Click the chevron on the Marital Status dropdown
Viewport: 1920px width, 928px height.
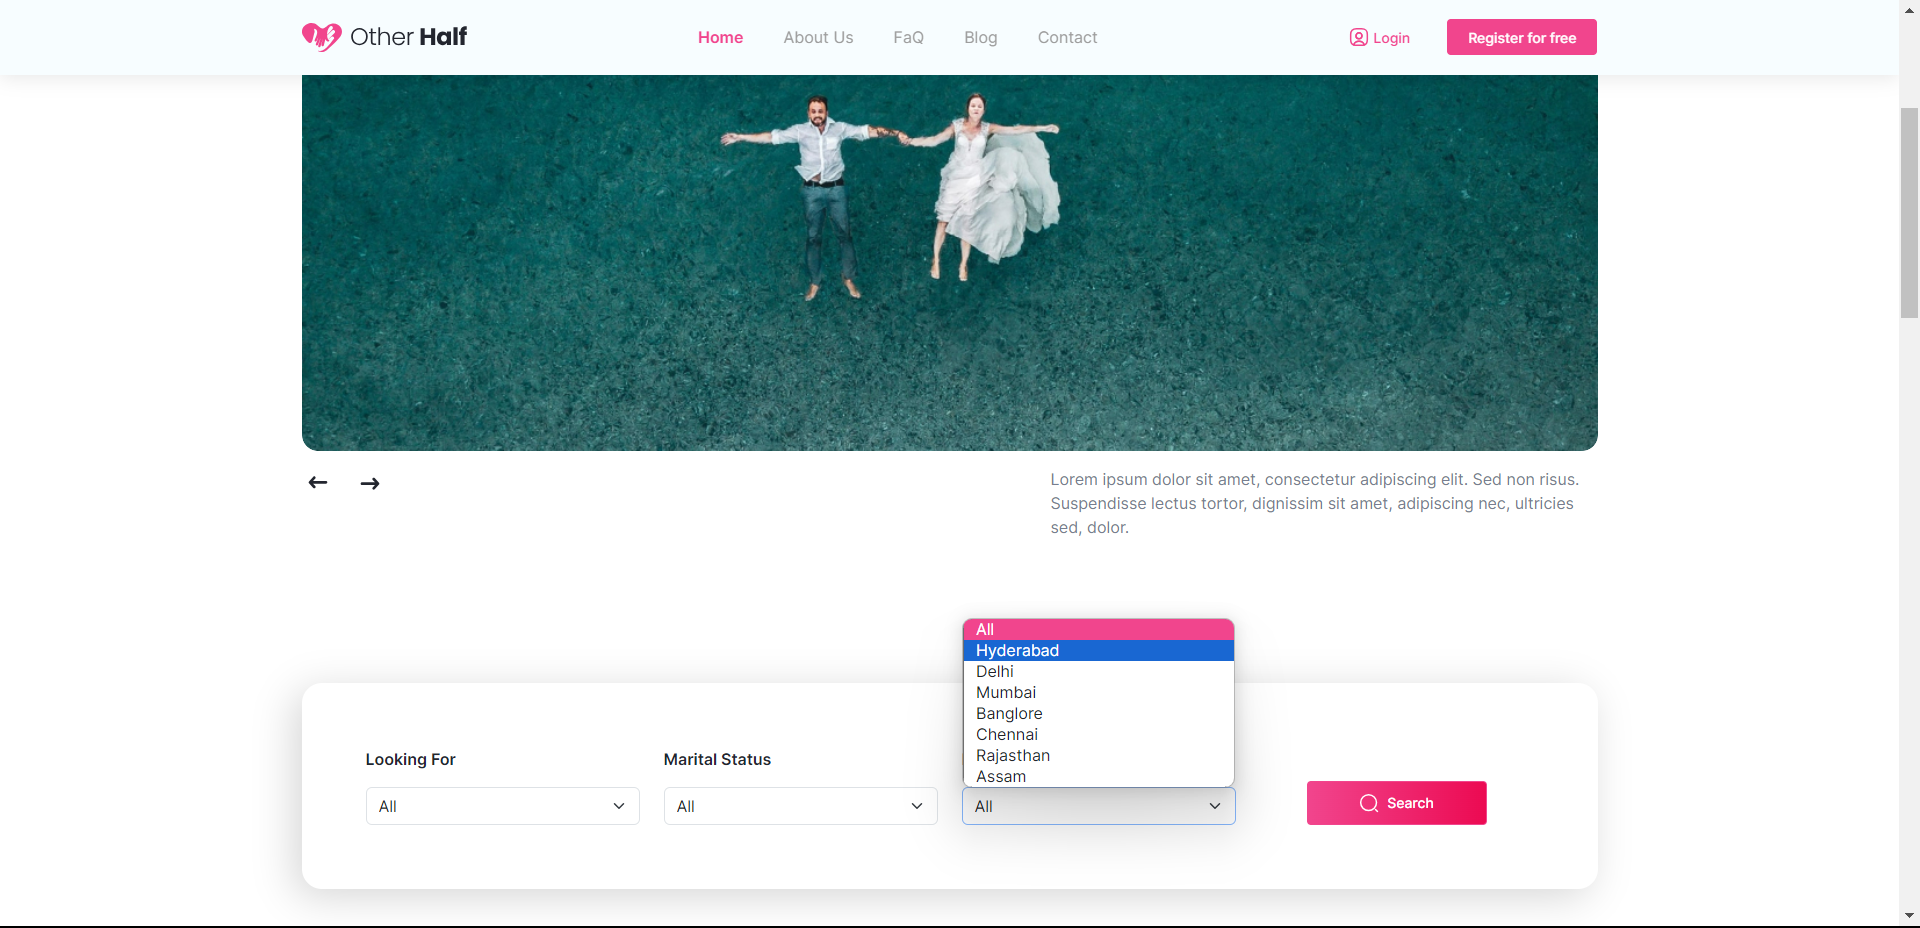(917, 806)
